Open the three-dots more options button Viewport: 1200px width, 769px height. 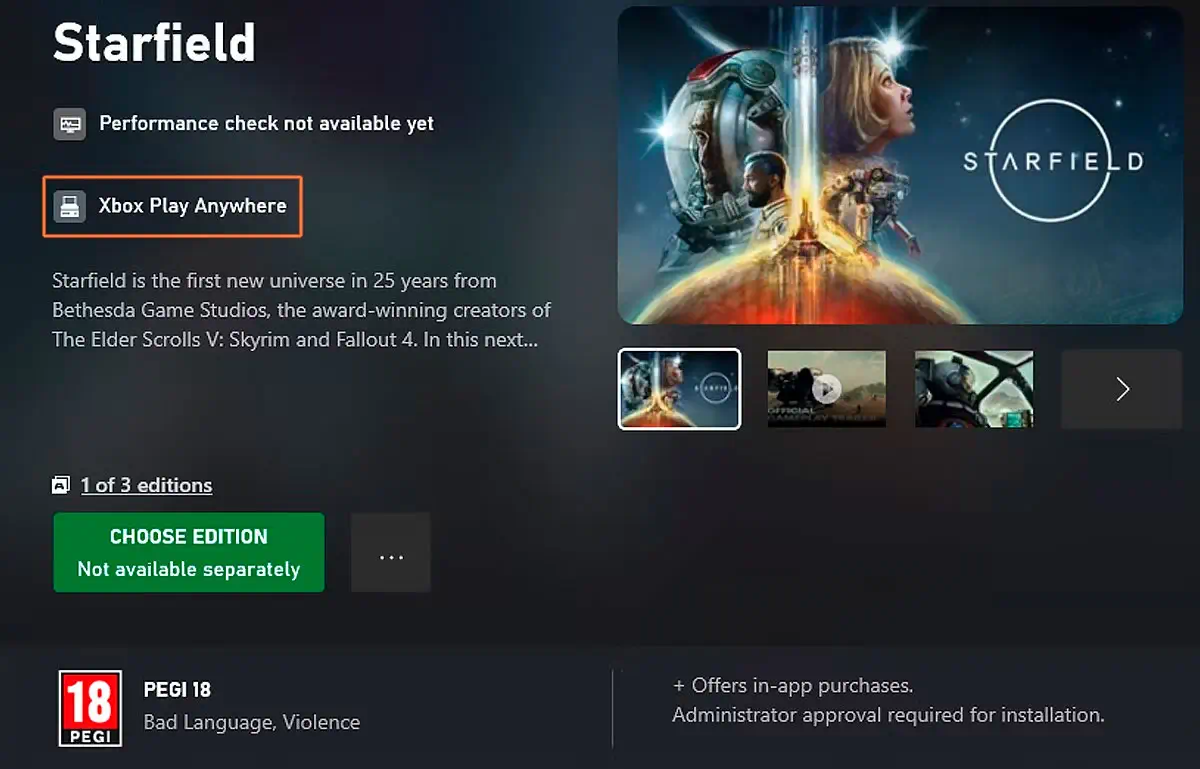pyautogui.click(x=391, y=553)
